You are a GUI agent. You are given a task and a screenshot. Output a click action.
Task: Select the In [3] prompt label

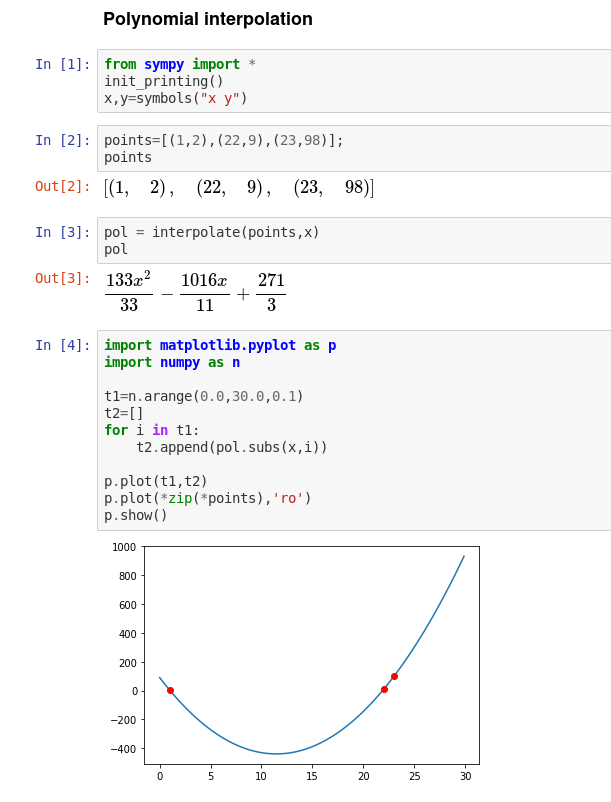62,232
